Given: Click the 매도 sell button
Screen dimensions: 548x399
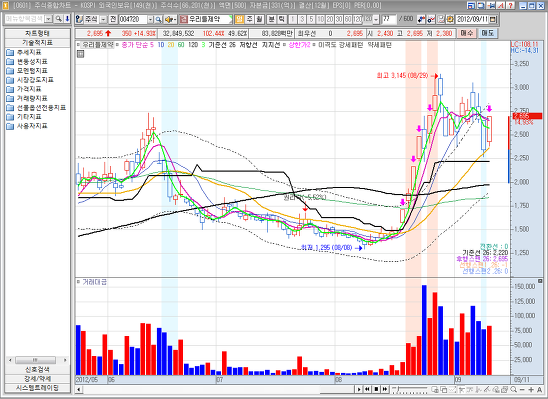Looking at the screenshot, I should coord(487,33).
